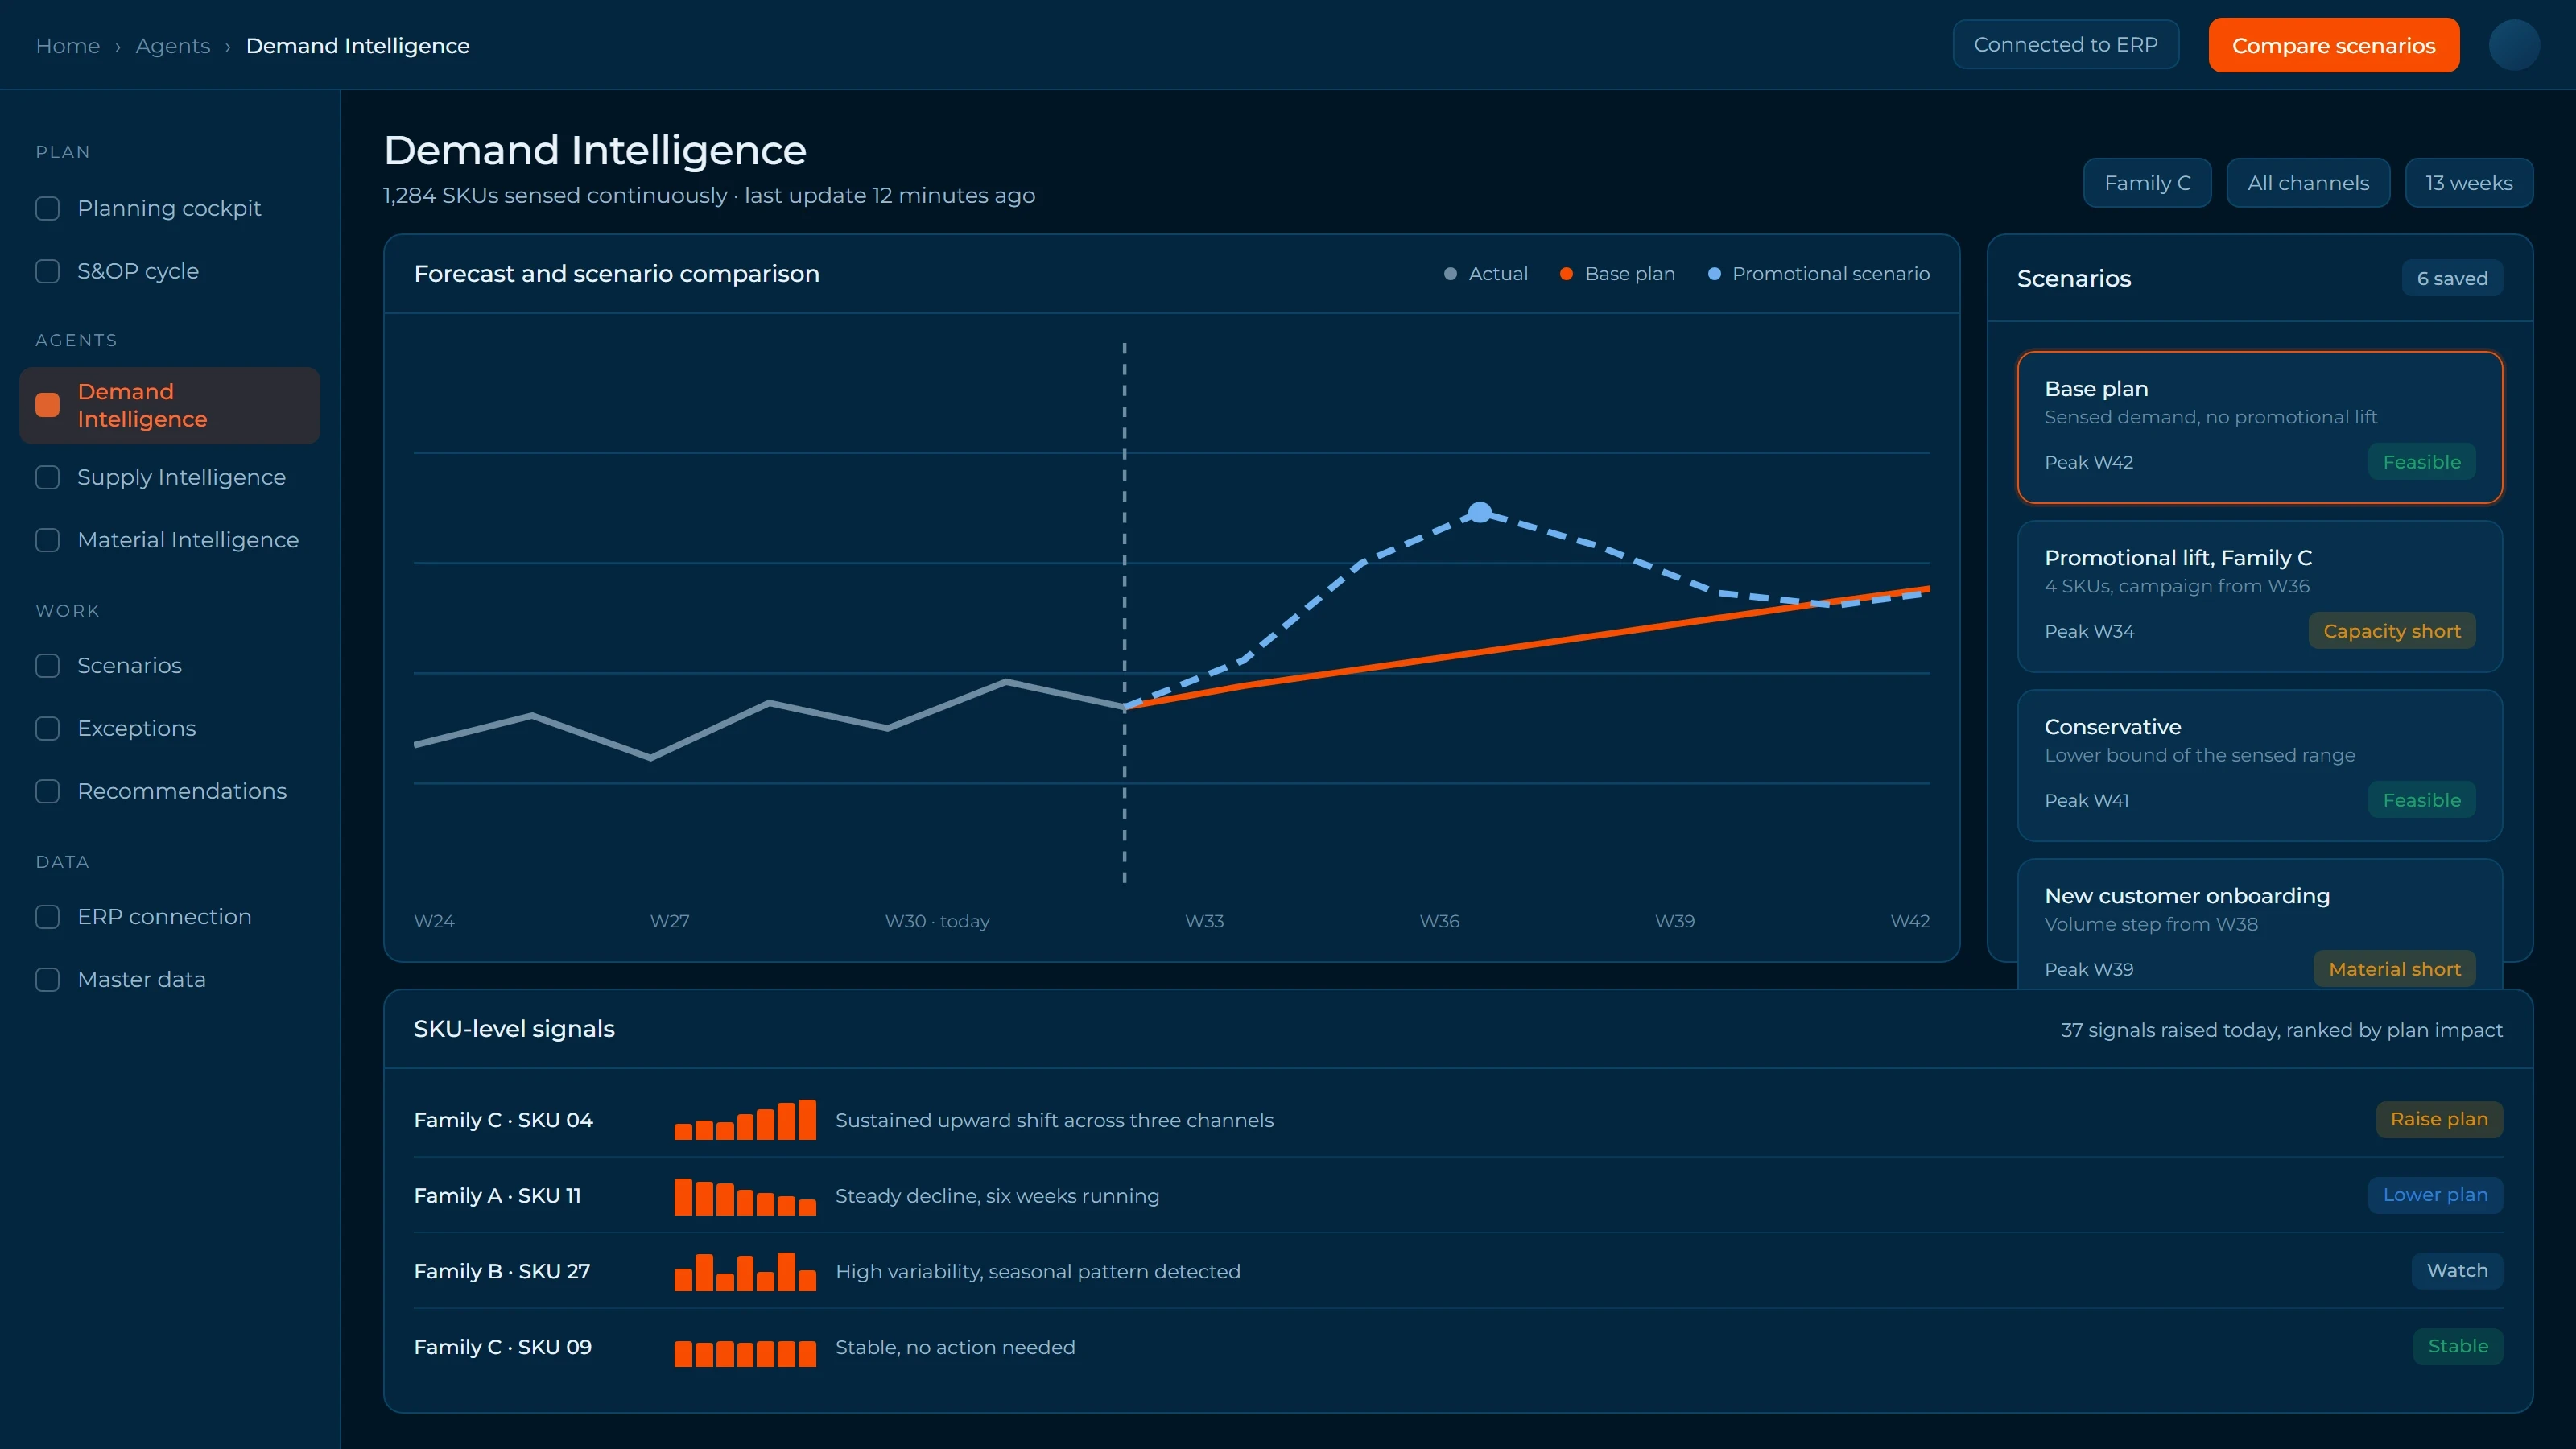The width and height of the screenshot is (2576, 1449).
Task: Click the Planning cockpit sidebar icon
Action: click(47, 208)
